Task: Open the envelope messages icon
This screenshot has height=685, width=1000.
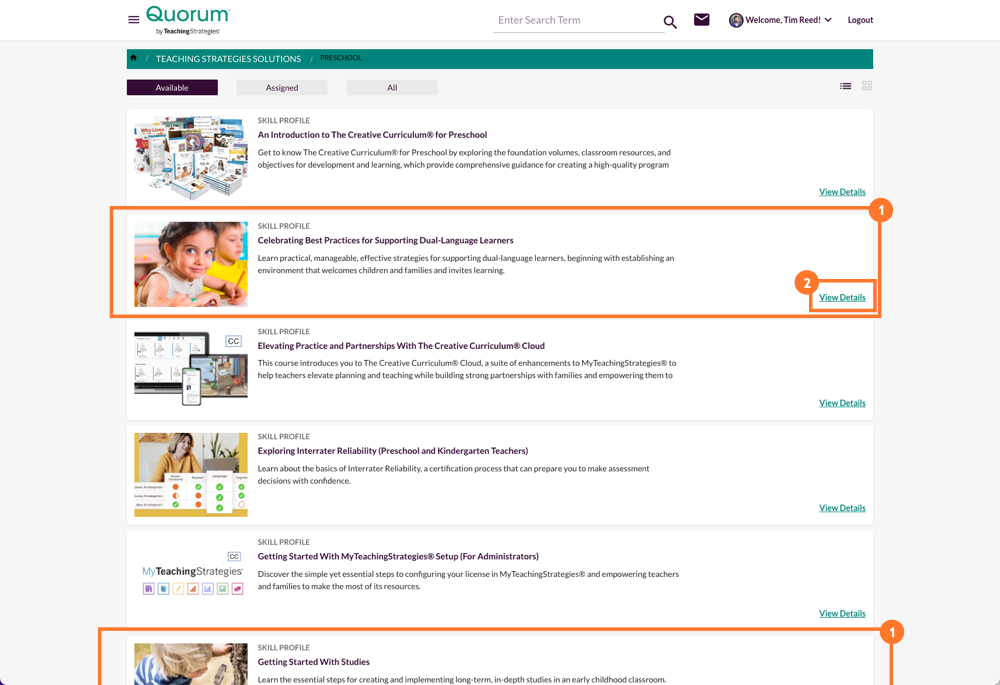Action: (701, 19)
